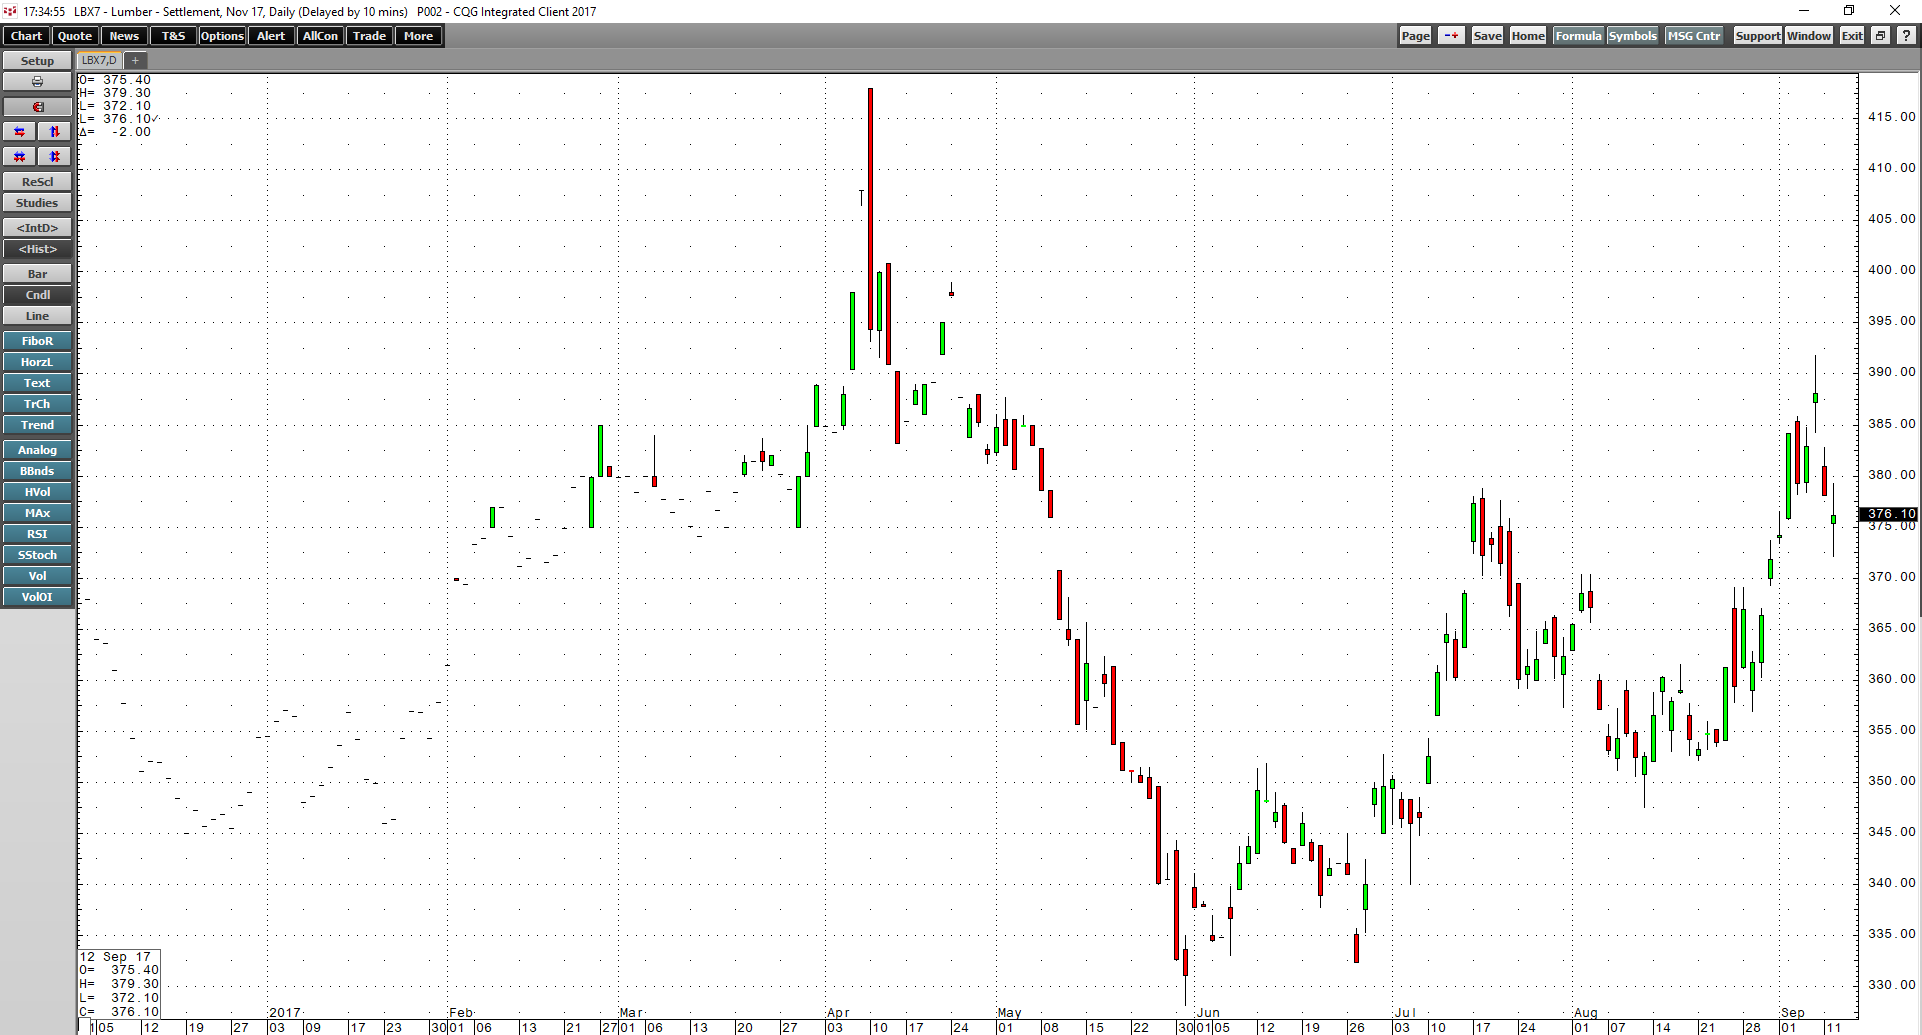The image size is (1922, 1035).
Task: Open the Formula builder button
Action: (1578, 36)
